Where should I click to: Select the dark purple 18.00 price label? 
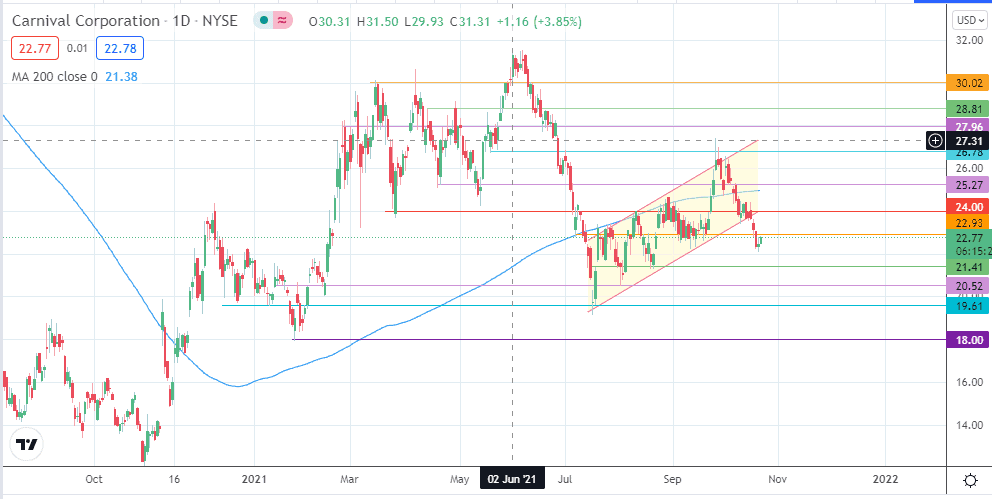coord(967,340)
